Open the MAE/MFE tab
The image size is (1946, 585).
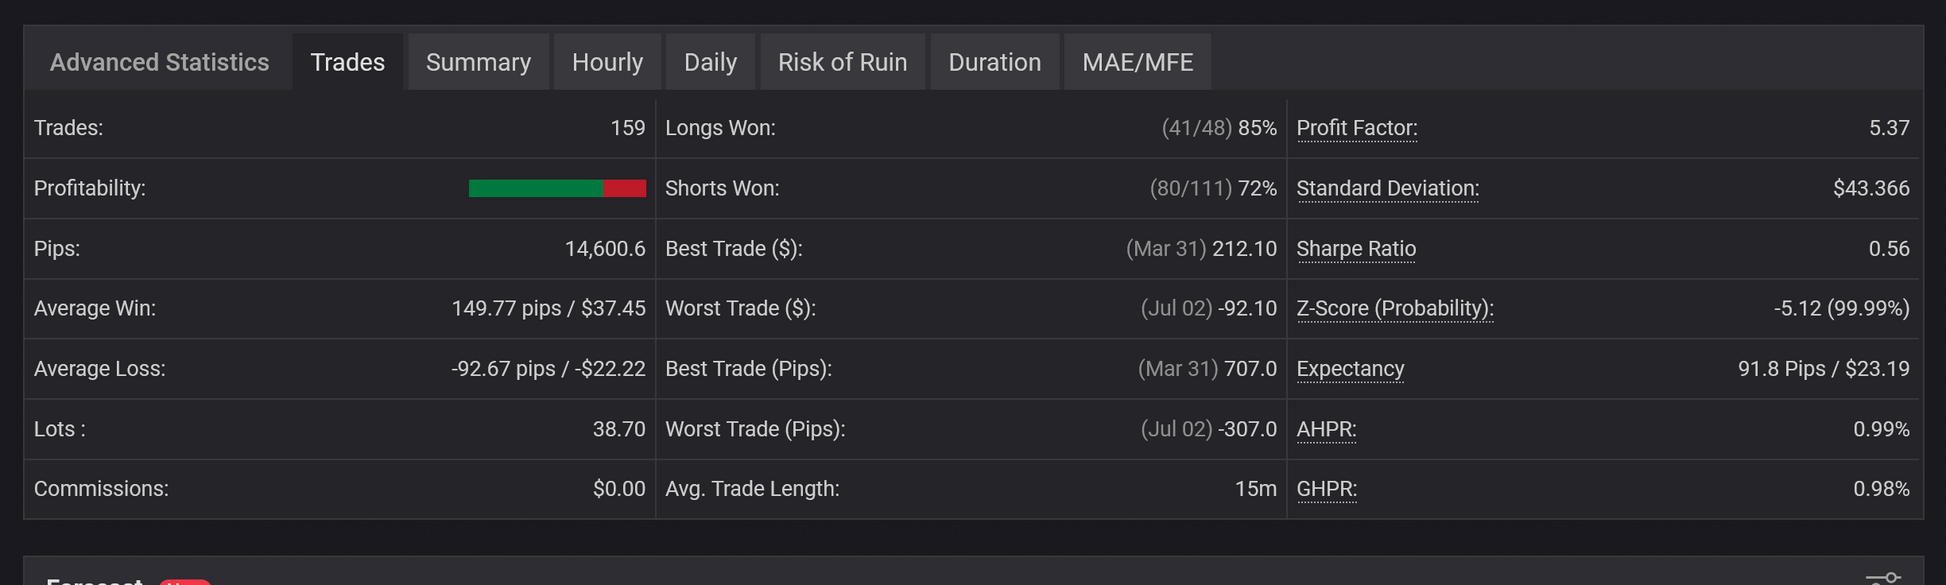tap(1137, 62)
